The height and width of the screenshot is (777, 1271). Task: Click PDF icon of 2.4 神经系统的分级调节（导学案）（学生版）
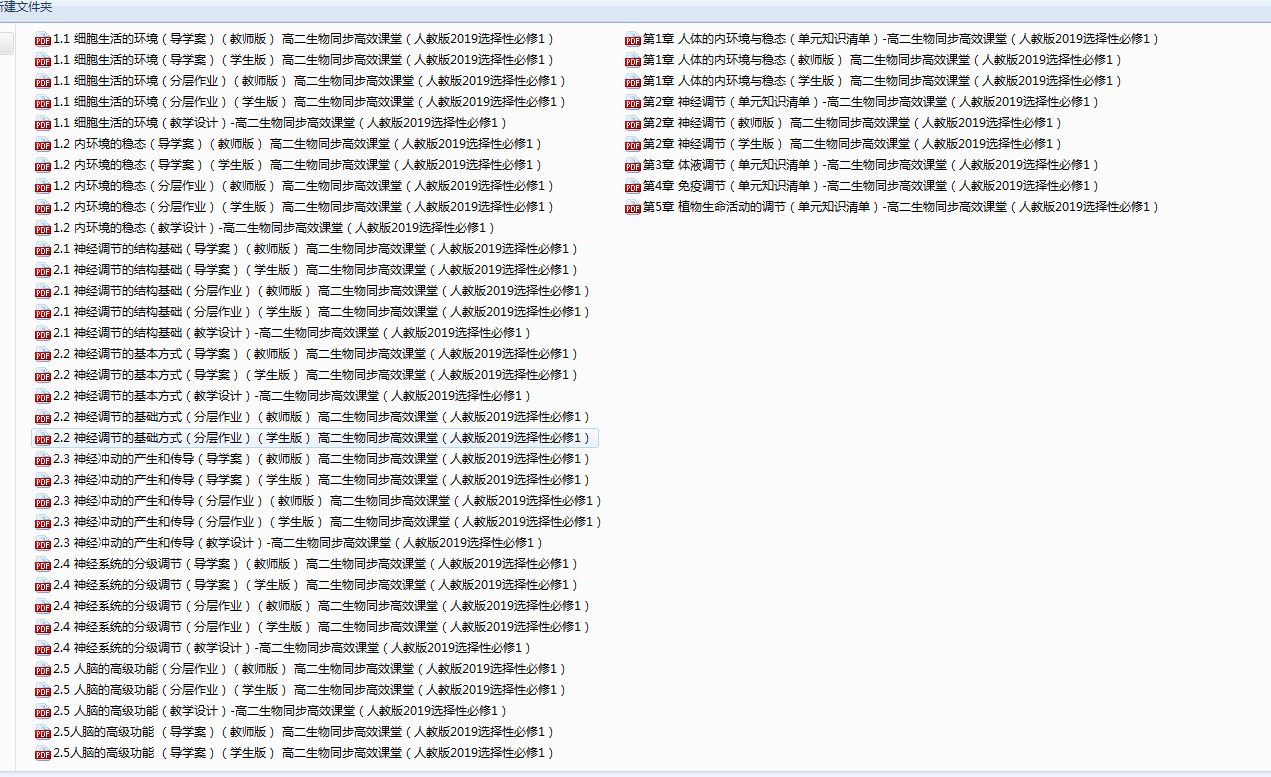42,585
